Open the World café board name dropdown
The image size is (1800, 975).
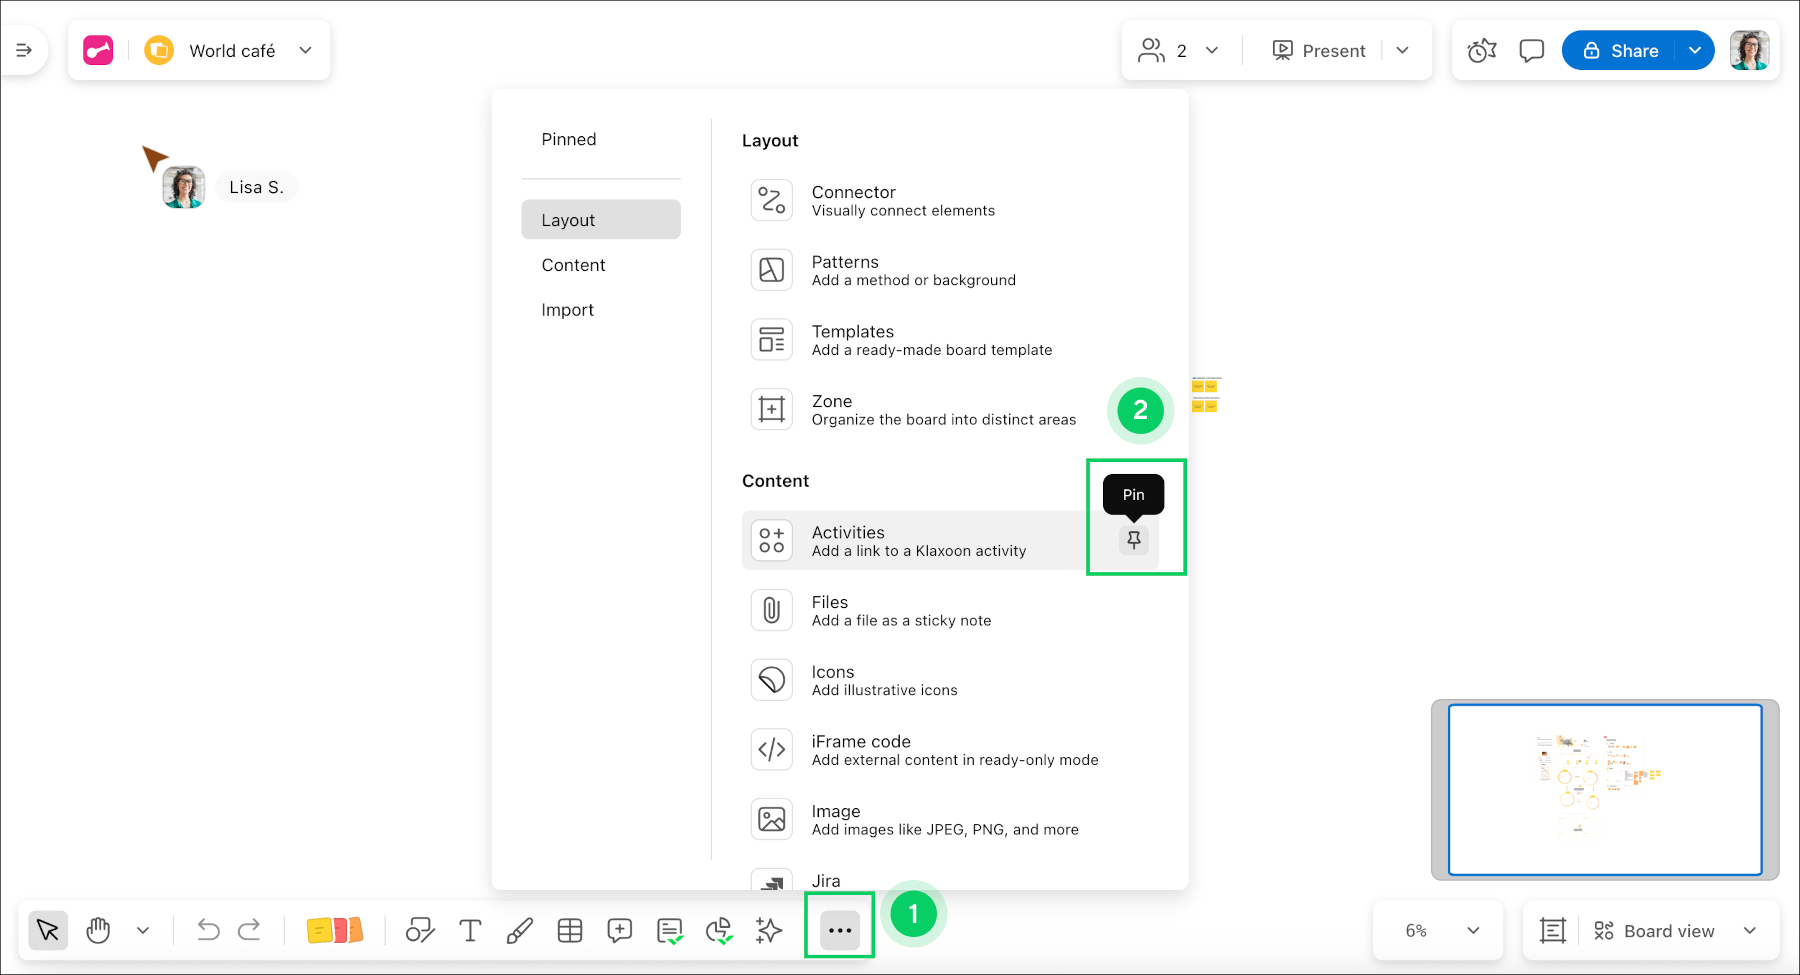click(305, 50)
